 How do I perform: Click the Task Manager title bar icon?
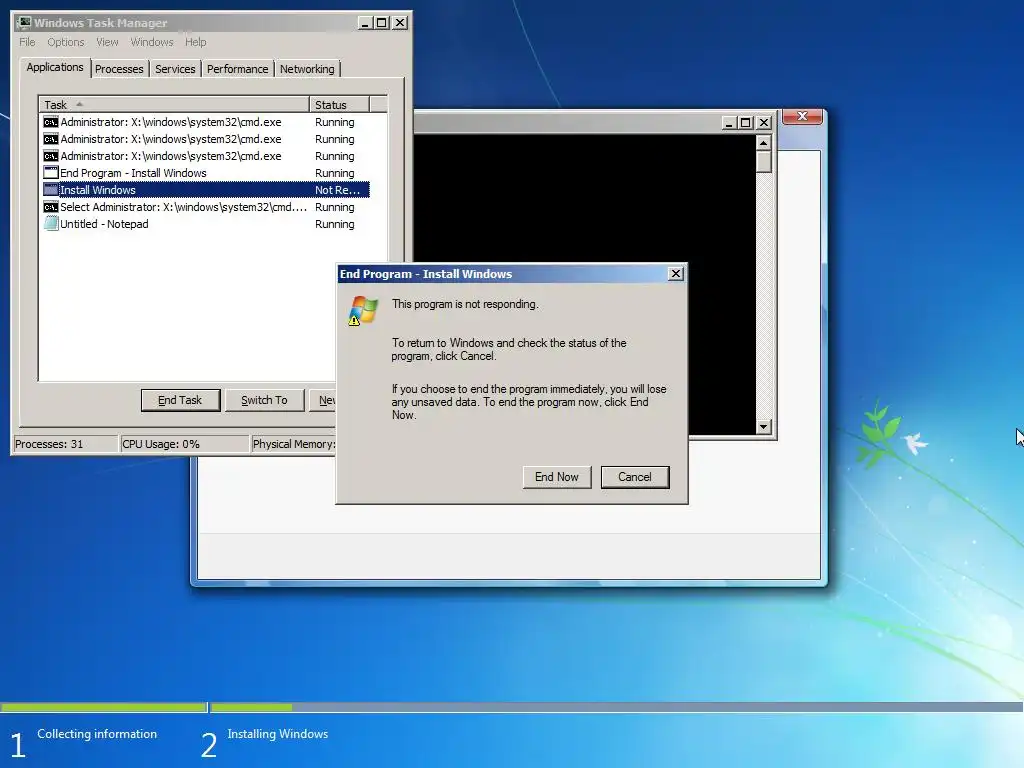(x=24, y=23)
